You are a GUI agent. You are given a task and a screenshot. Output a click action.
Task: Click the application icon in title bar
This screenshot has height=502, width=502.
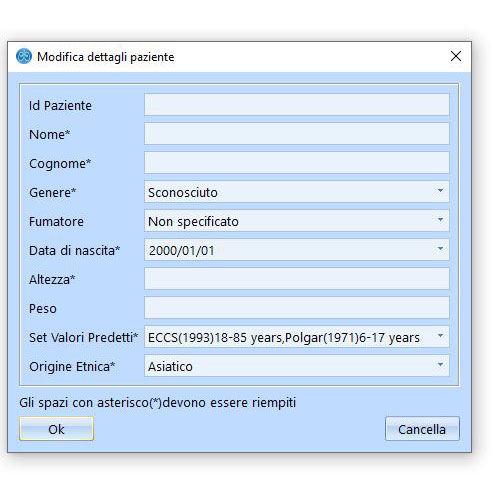24,56
